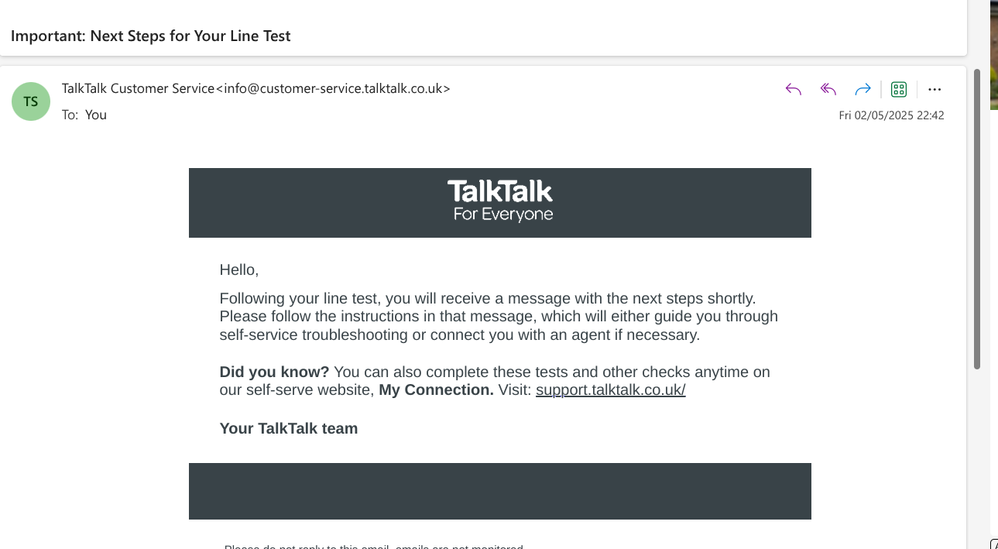Forward this email using the blue arrow
Viewport: 998px width, 549px height.
862,89
